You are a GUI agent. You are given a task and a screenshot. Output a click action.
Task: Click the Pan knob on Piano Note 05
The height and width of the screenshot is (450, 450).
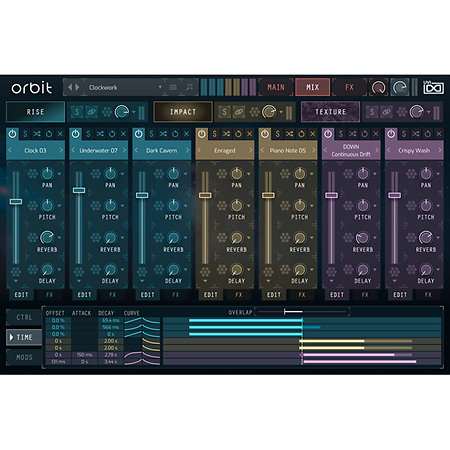click(300, 173)
